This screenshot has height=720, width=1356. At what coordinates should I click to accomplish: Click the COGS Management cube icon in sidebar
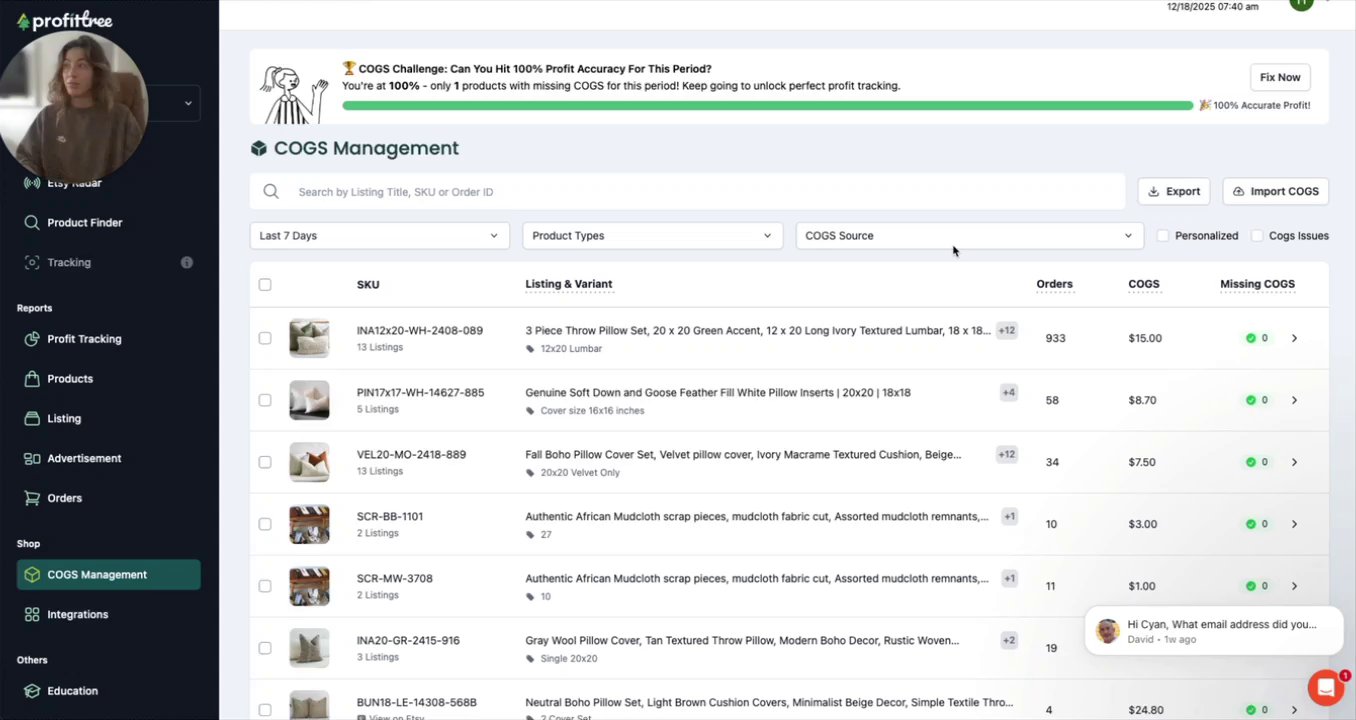tap(32, 575)
